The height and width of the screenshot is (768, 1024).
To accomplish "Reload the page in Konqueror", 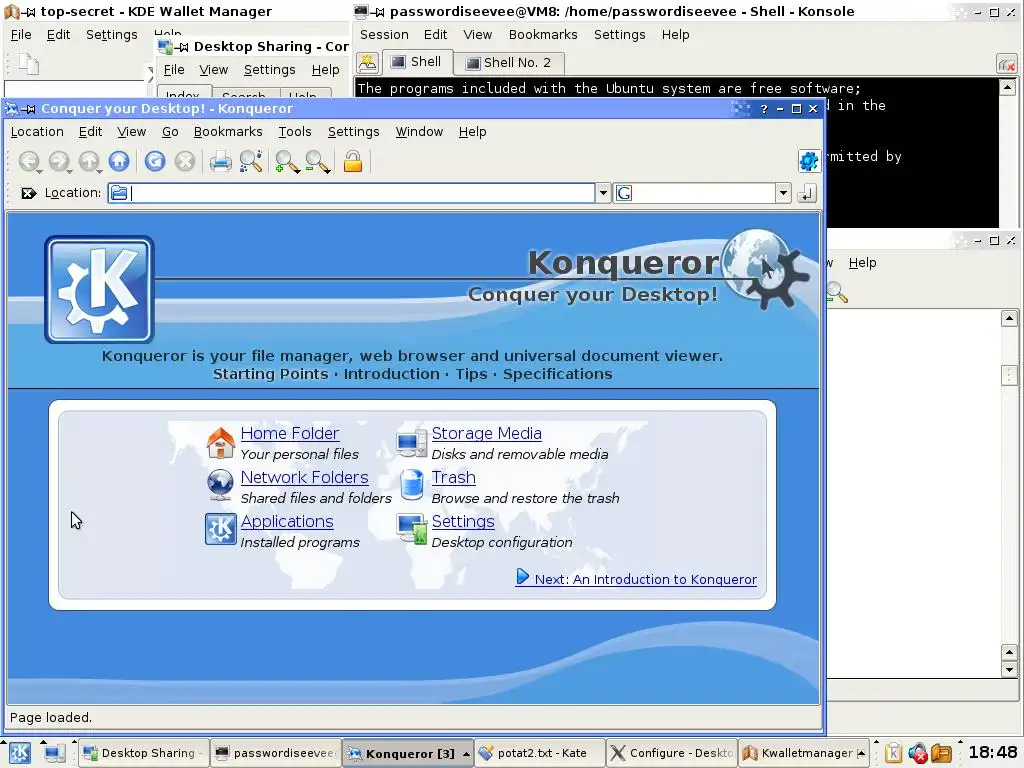I will coord(155,161).
